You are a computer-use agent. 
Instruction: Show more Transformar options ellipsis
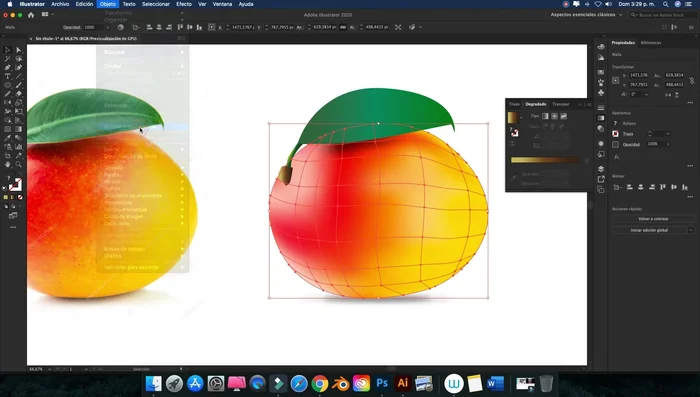coord(690,103)
